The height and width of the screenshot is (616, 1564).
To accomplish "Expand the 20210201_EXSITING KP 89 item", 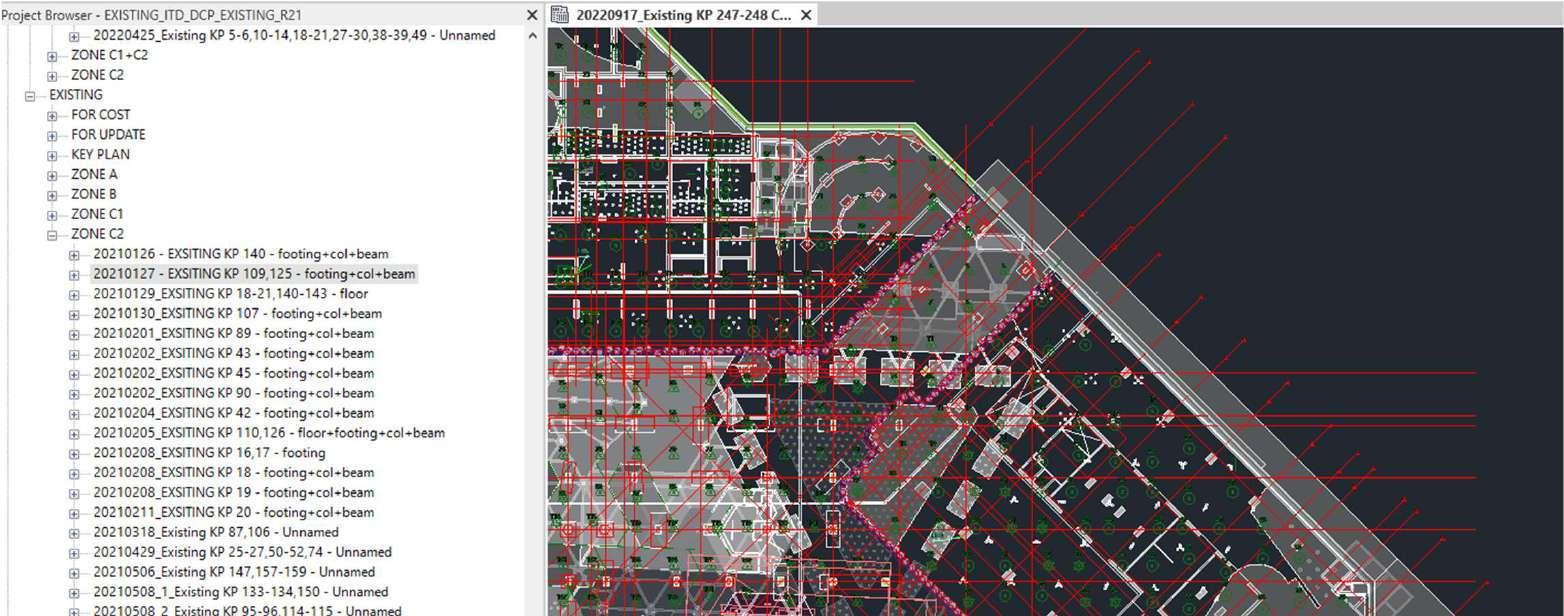I will pos(74,334).
